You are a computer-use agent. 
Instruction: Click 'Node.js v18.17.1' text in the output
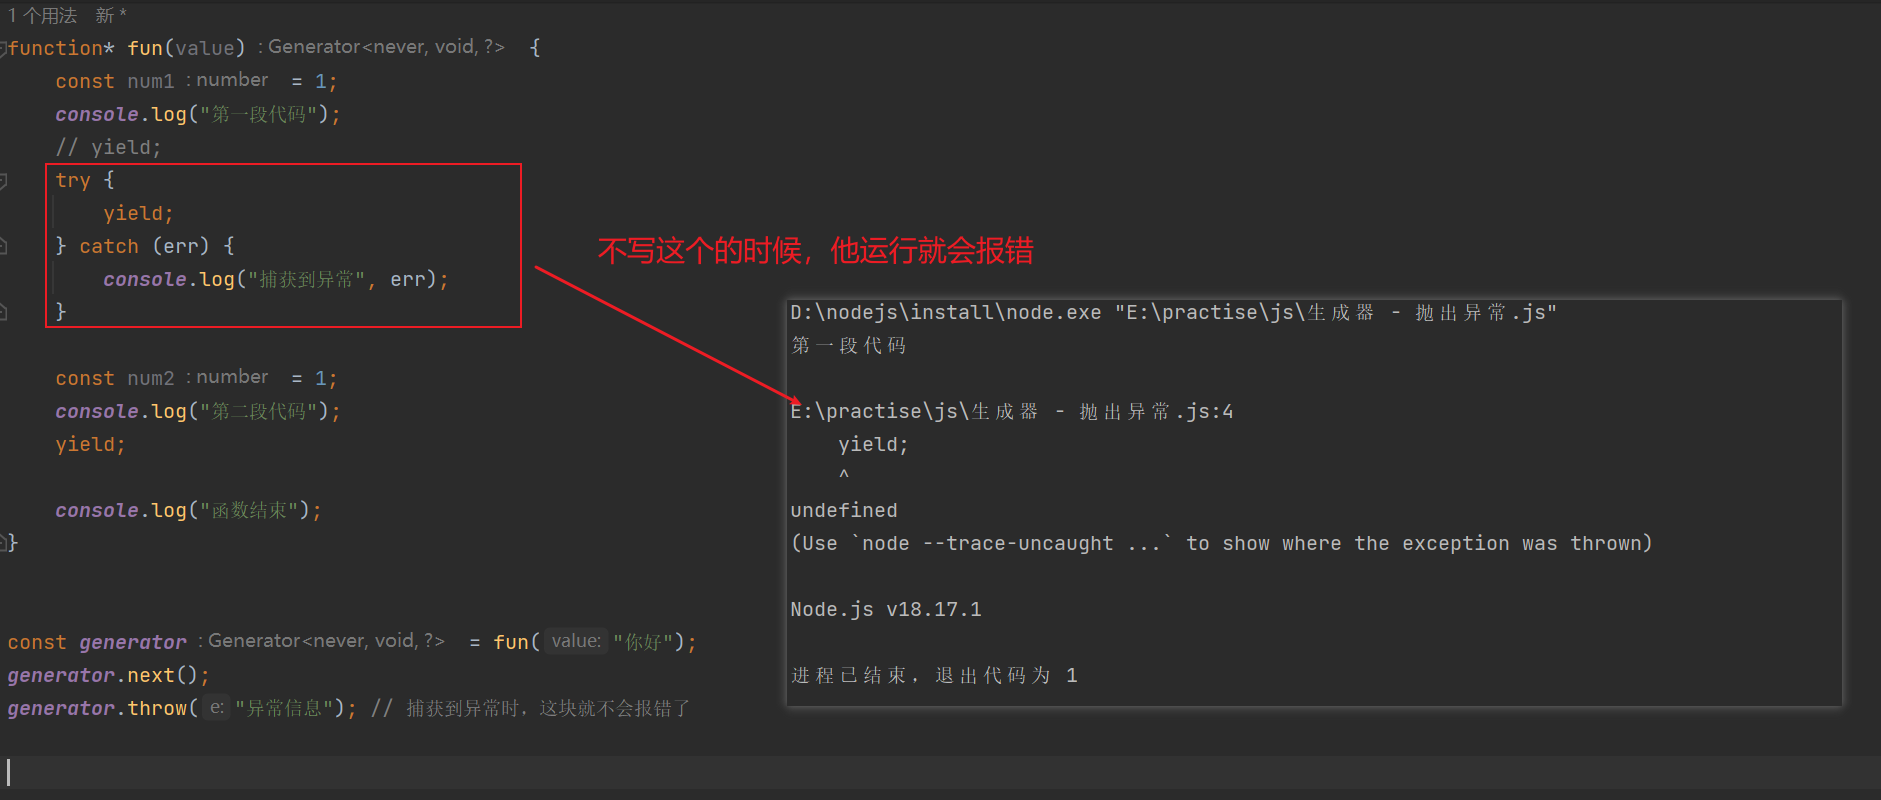click(x=886, y=609)
